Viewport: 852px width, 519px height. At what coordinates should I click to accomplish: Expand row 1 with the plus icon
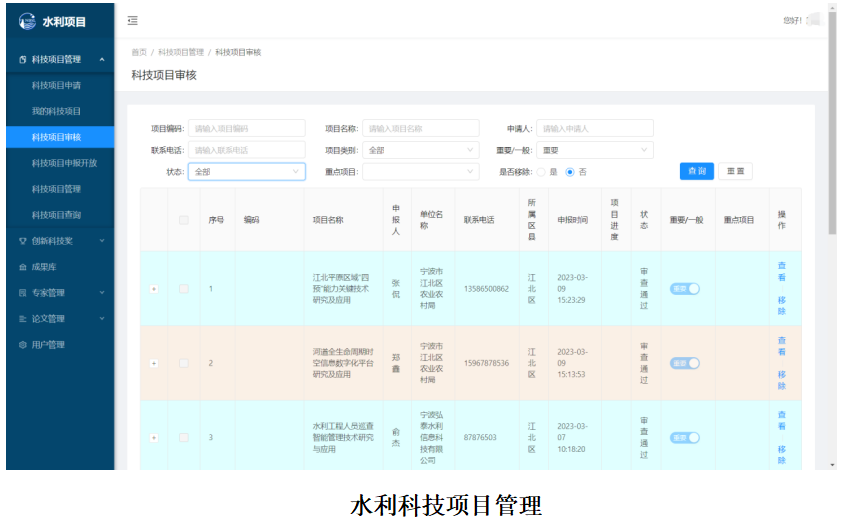pos(154,289)
